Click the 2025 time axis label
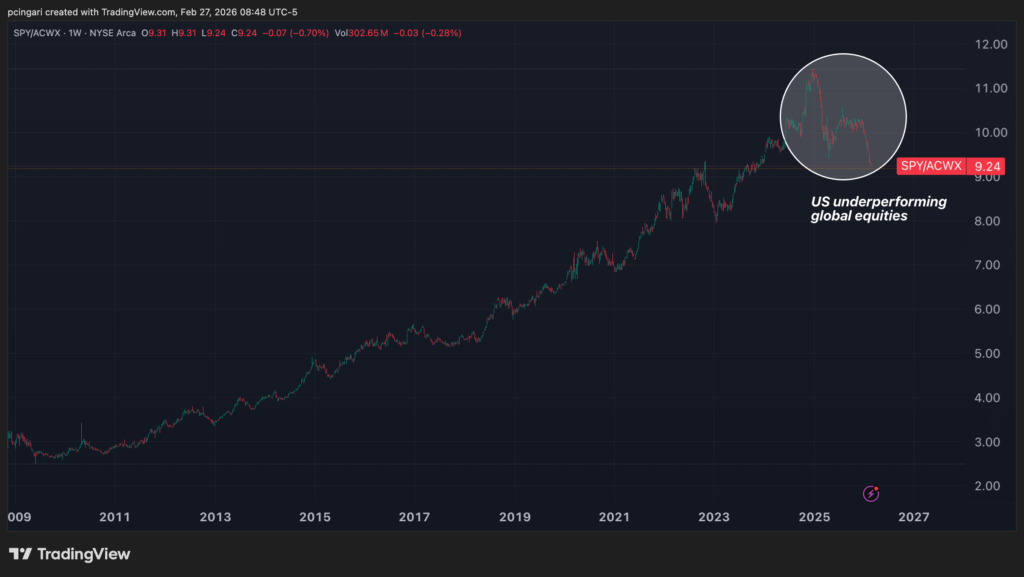Viewport: 1024px width, 577px height. click(x=814, y=517)
